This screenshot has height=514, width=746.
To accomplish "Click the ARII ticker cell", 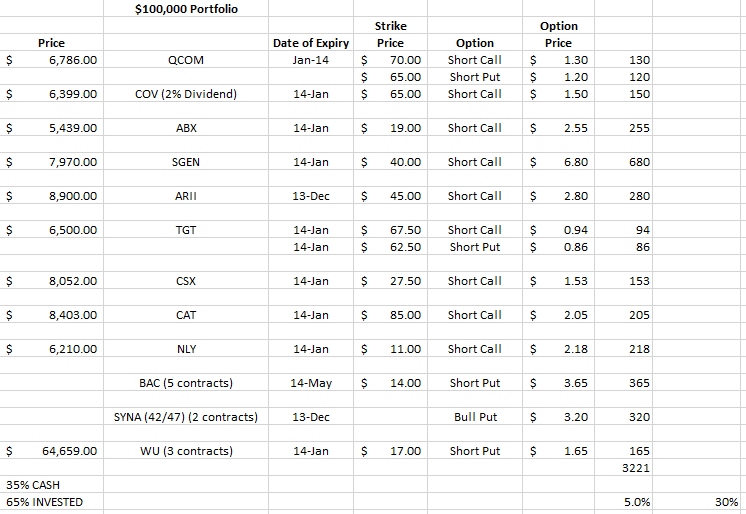I will point(186,196).
